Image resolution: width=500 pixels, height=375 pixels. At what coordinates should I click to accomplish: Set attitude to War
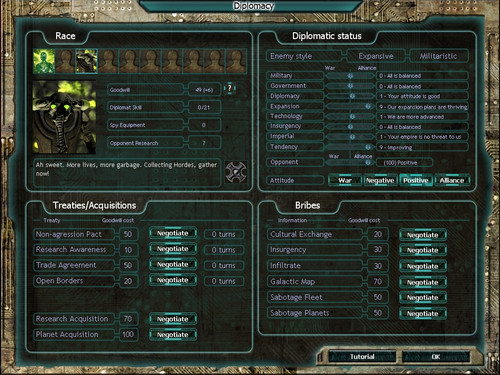(345, 180)
